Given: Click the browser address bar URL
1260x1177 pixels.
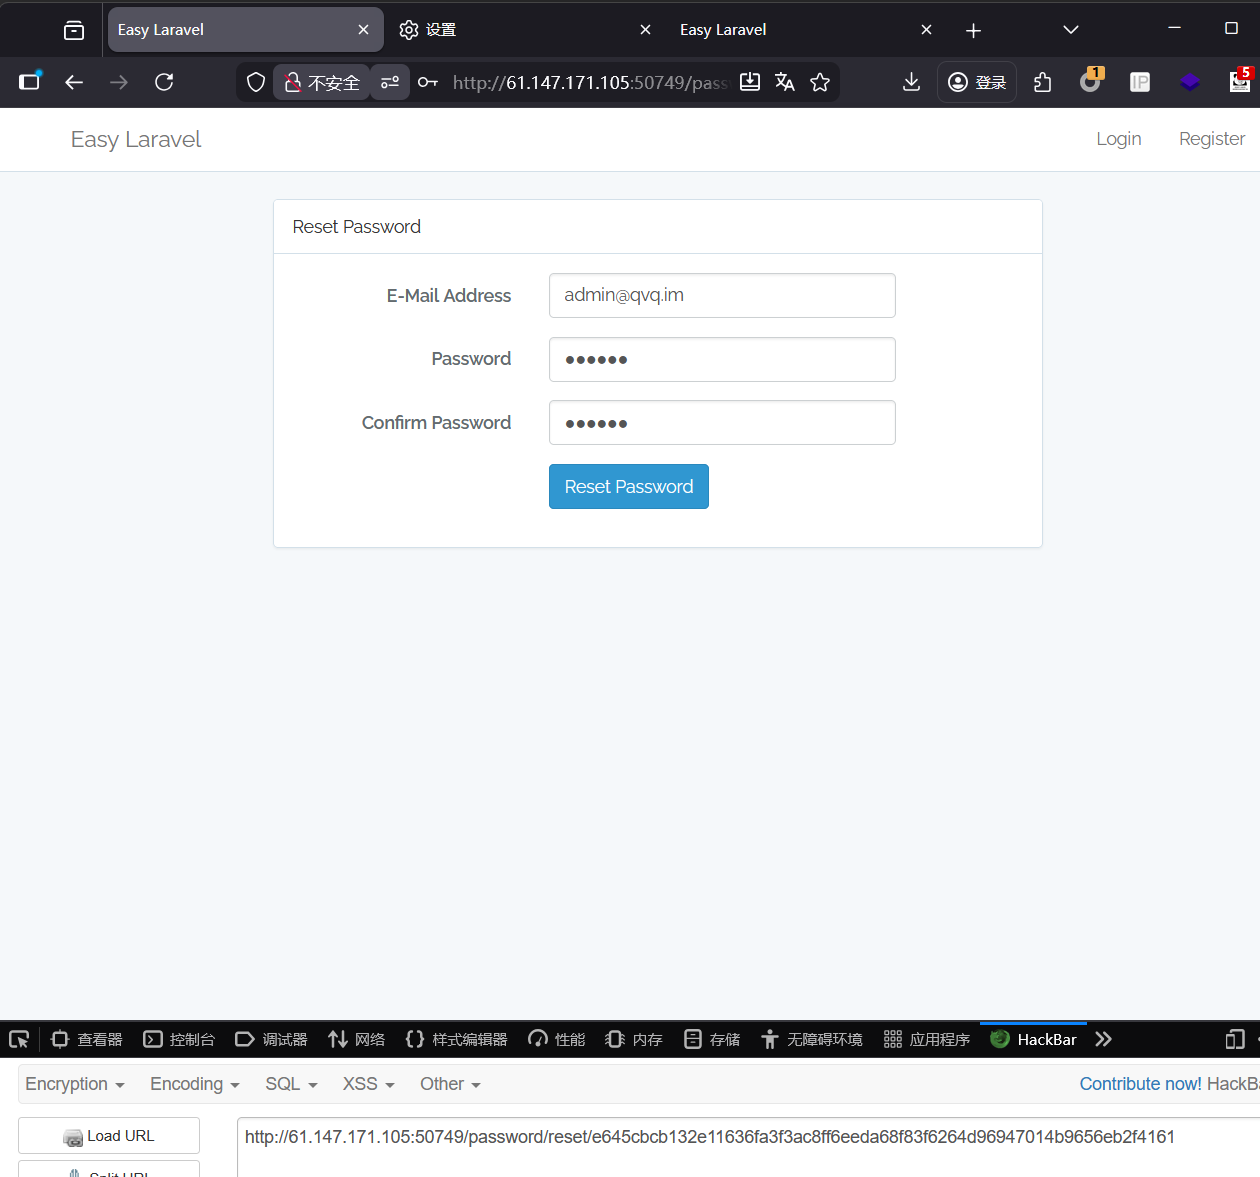Looking at the screenshot, I should pos(589,82).
